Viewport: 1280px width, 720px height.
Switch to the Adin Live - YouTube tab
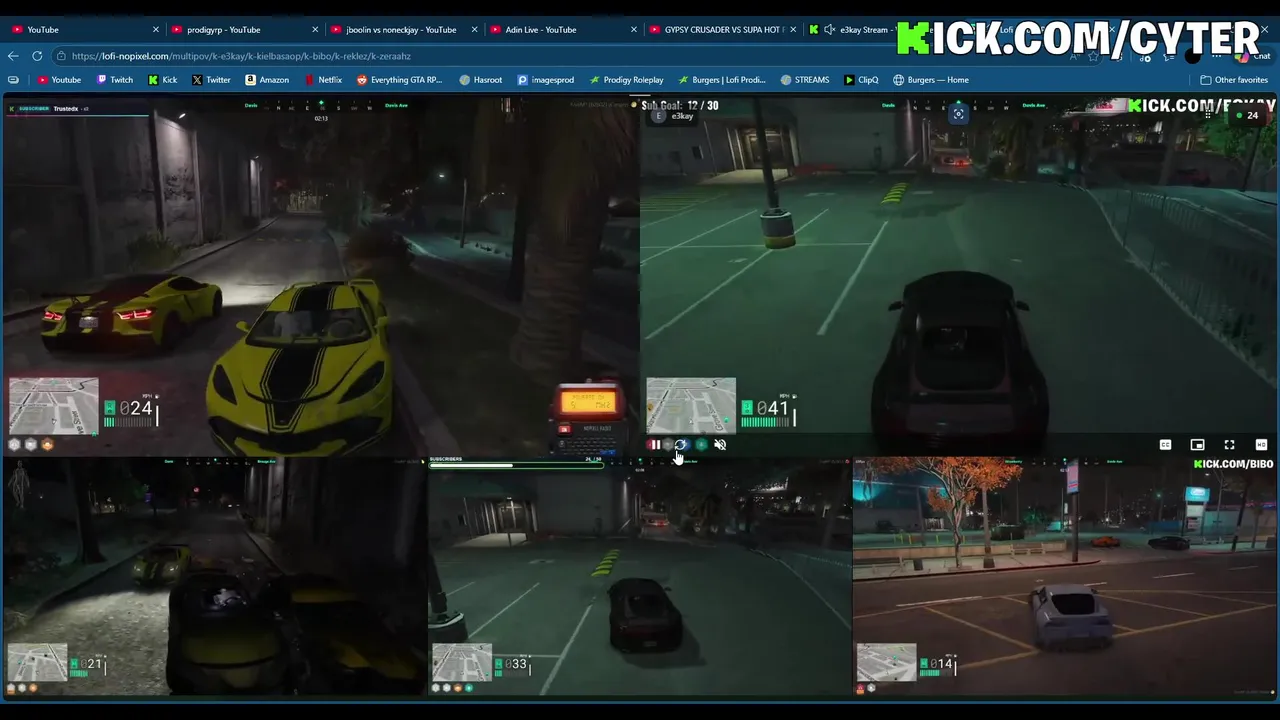[x=562, y=30]
